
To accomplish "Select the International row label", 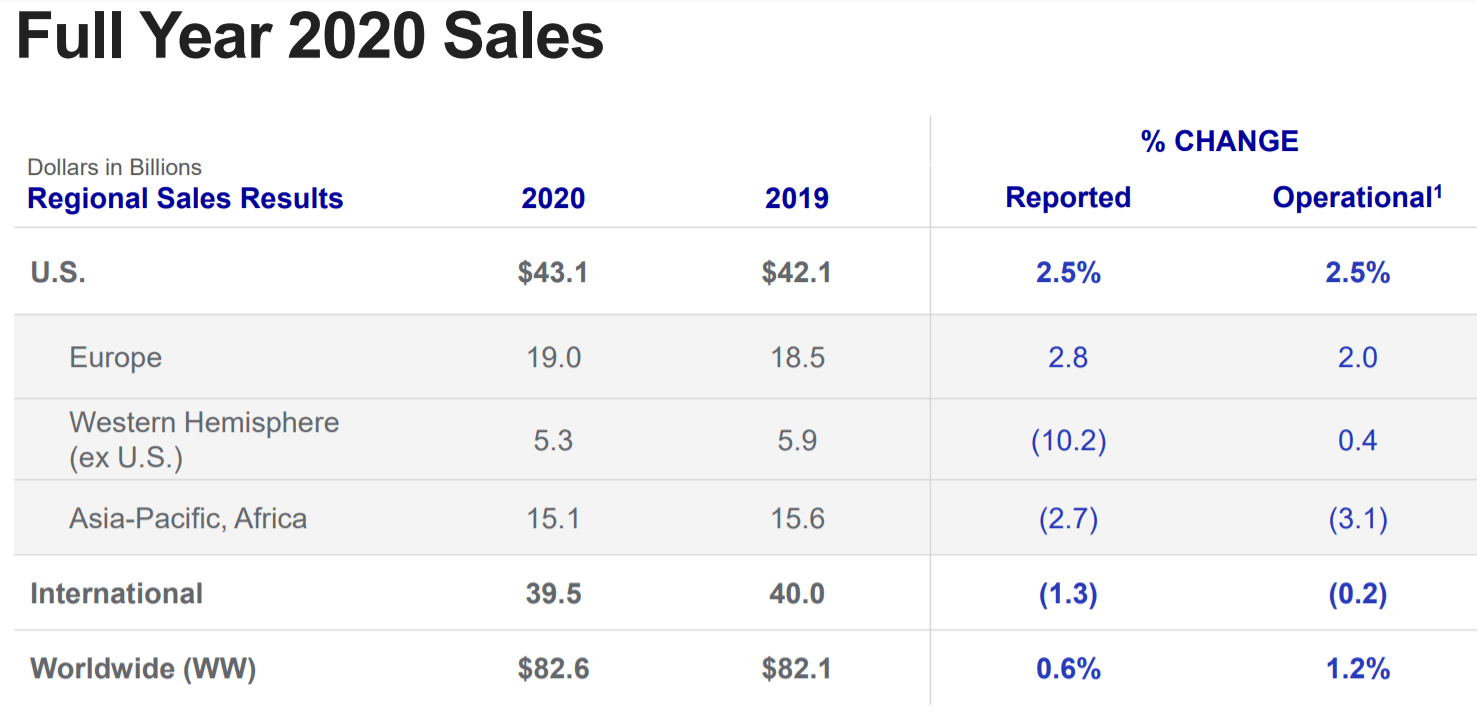I will point(116,593).
